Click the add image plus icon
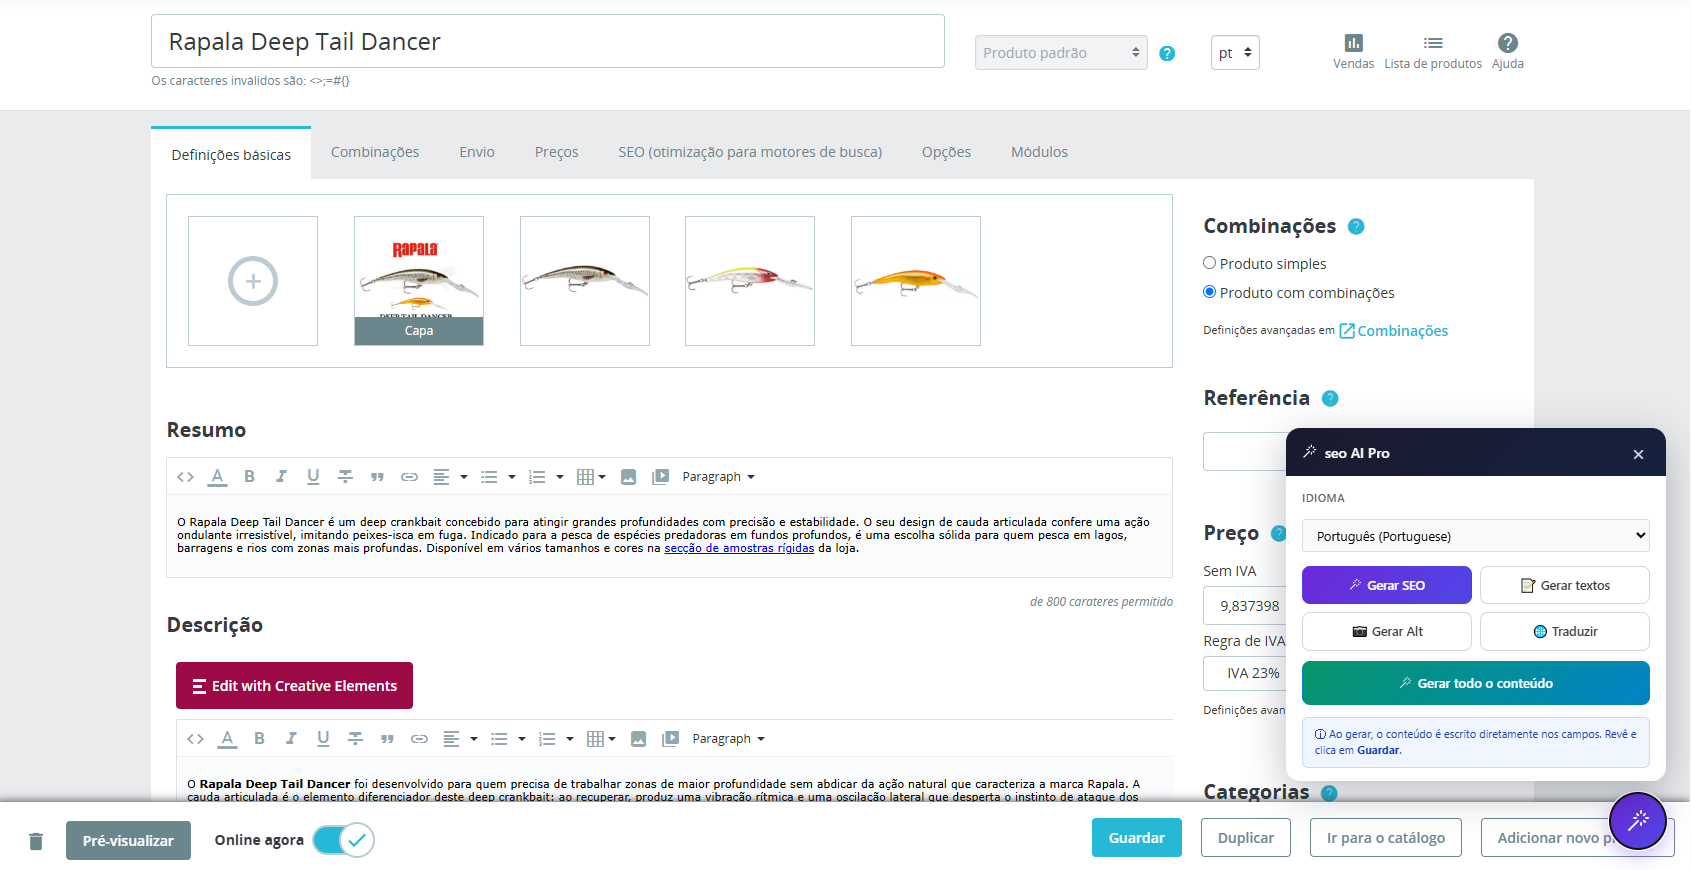The image size is (1691, 870). (253, 281)
